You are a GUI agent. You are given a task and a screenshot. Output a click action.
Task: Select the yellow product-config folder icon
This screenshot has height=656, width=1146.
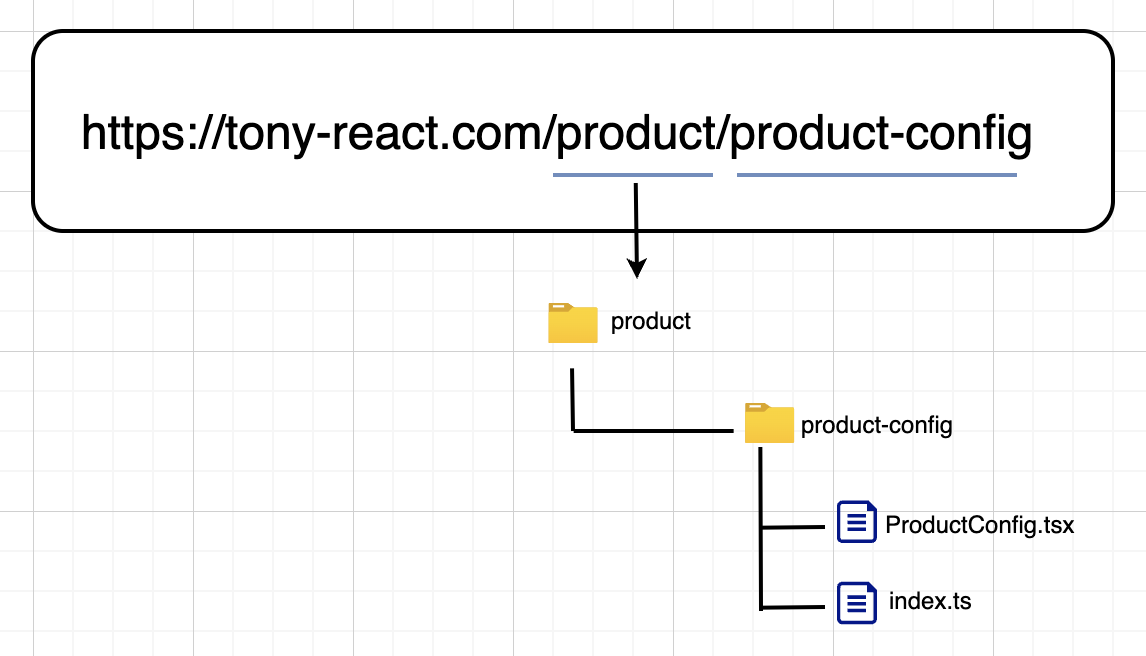click(769, 424)
